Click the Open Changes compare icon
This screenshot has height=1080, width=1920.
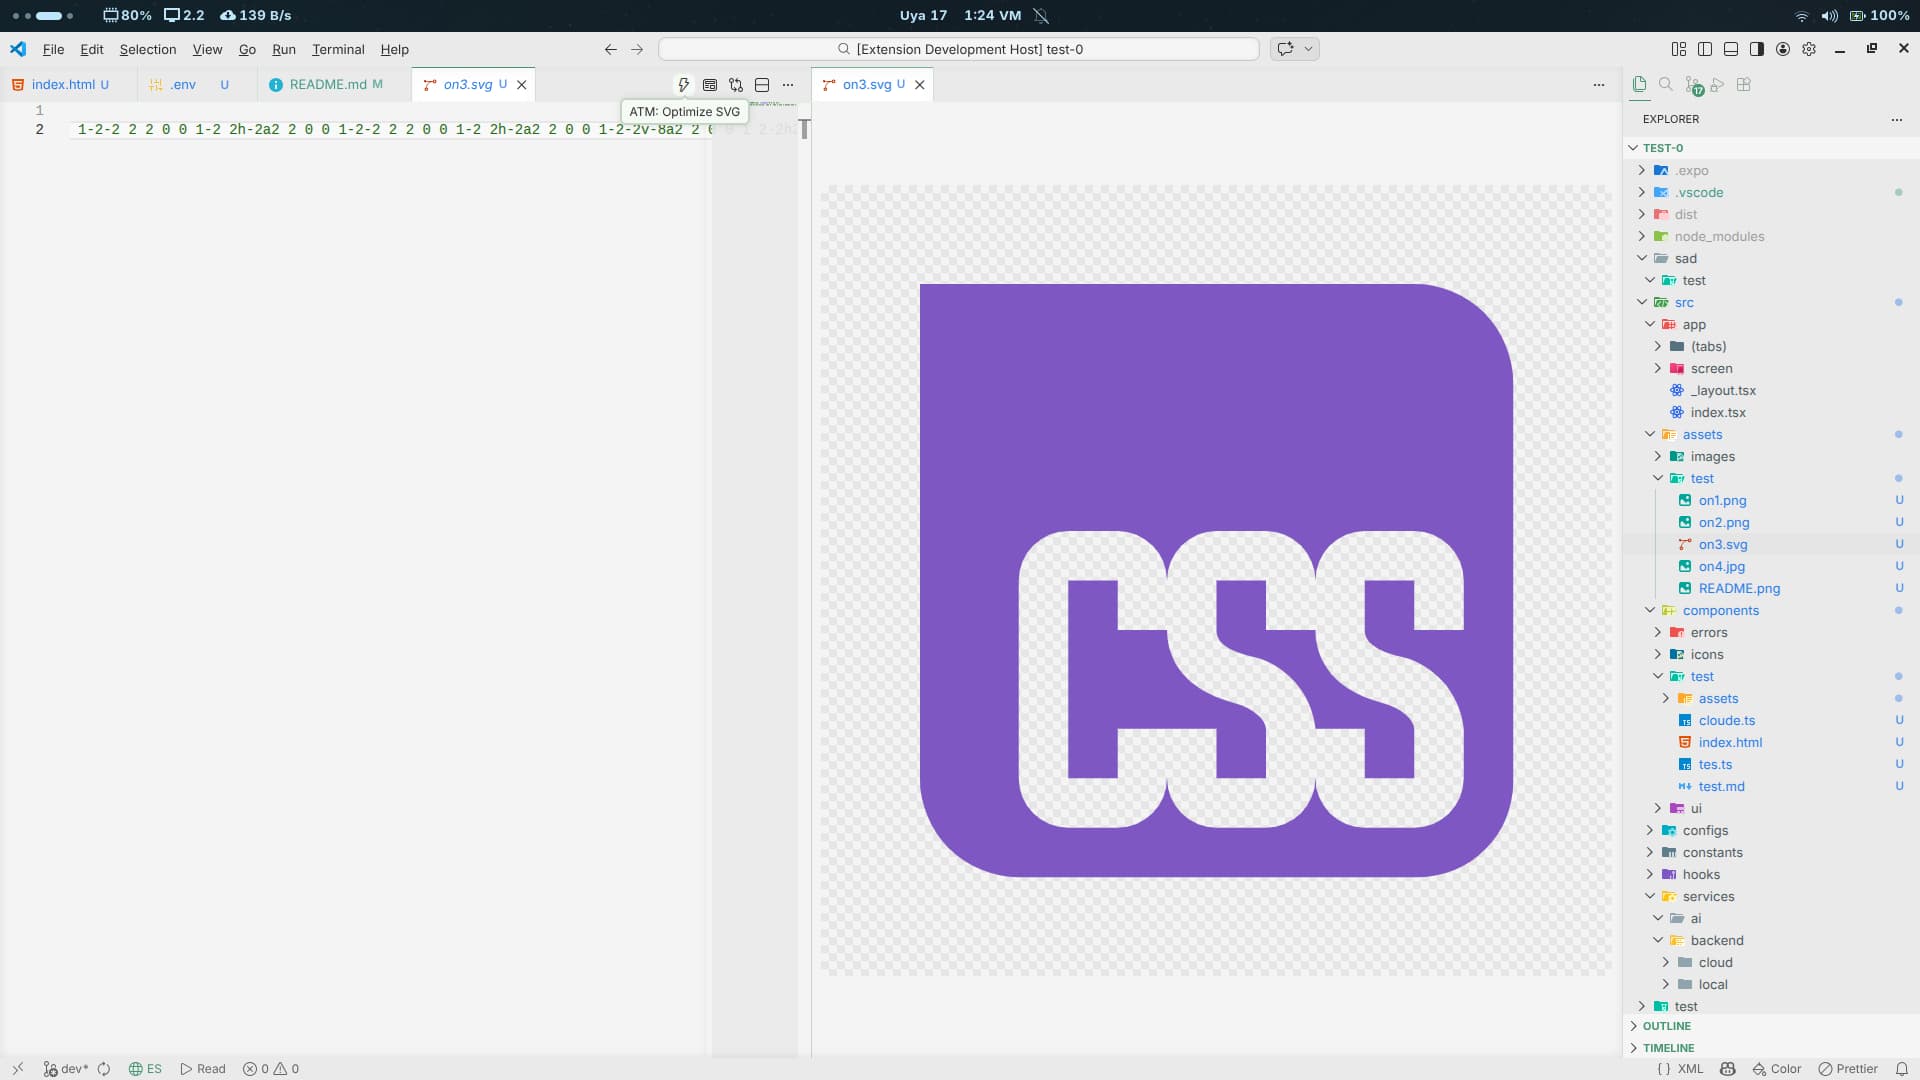(736, 85)
